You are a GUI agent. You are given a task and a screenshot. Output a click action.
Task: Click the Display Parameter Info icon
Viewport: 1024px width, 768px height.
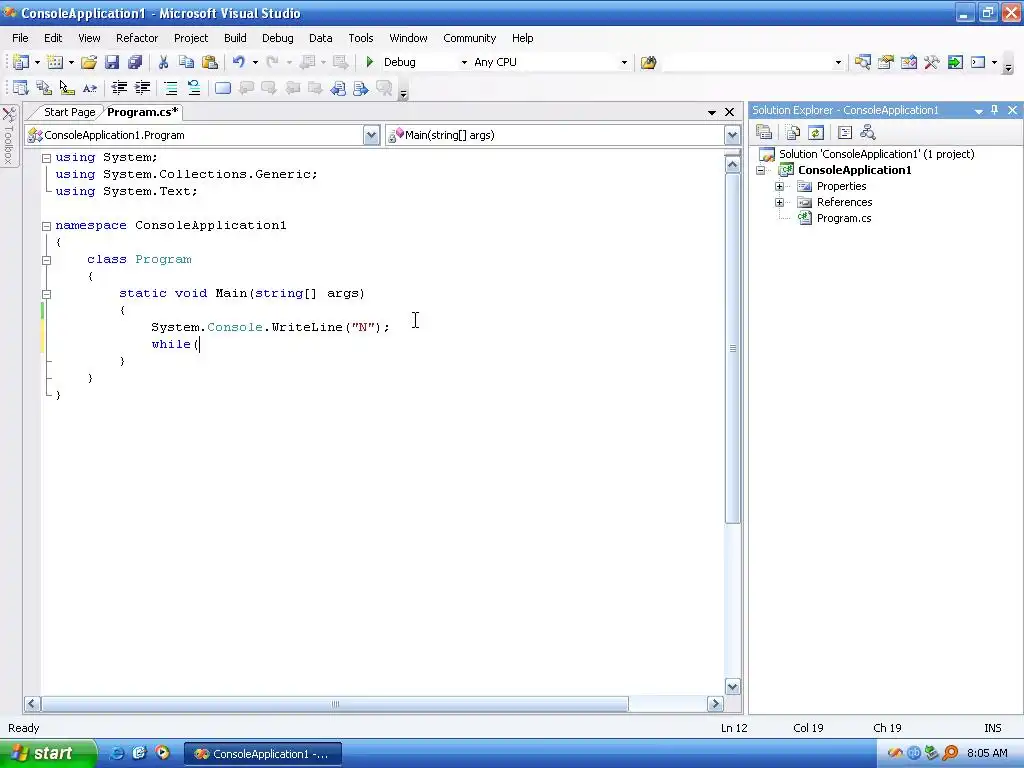pyautogui.click(x=44, y=88)
